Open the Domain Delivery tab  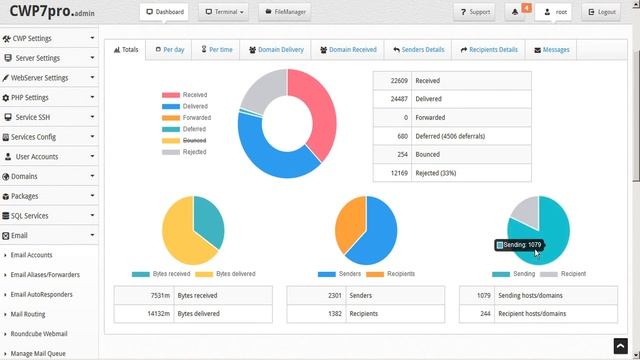276,50
